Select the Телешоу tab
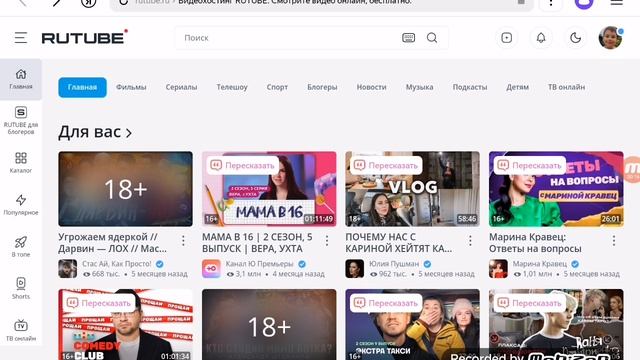This screenshot has width=640, height=360. (232, 87)
